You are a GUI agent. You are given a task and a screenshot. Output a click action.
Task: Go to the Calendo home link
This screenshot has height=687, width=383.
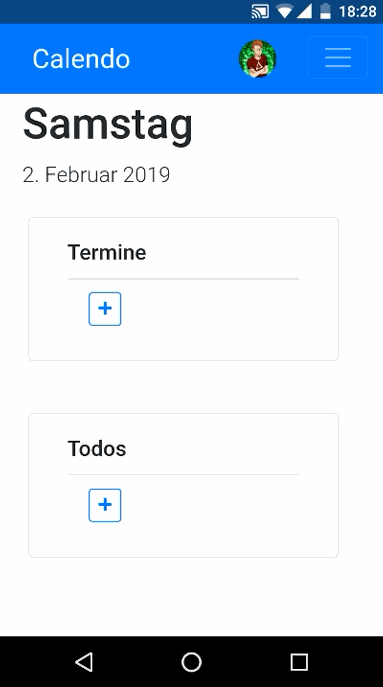click(x=81, y=59)
